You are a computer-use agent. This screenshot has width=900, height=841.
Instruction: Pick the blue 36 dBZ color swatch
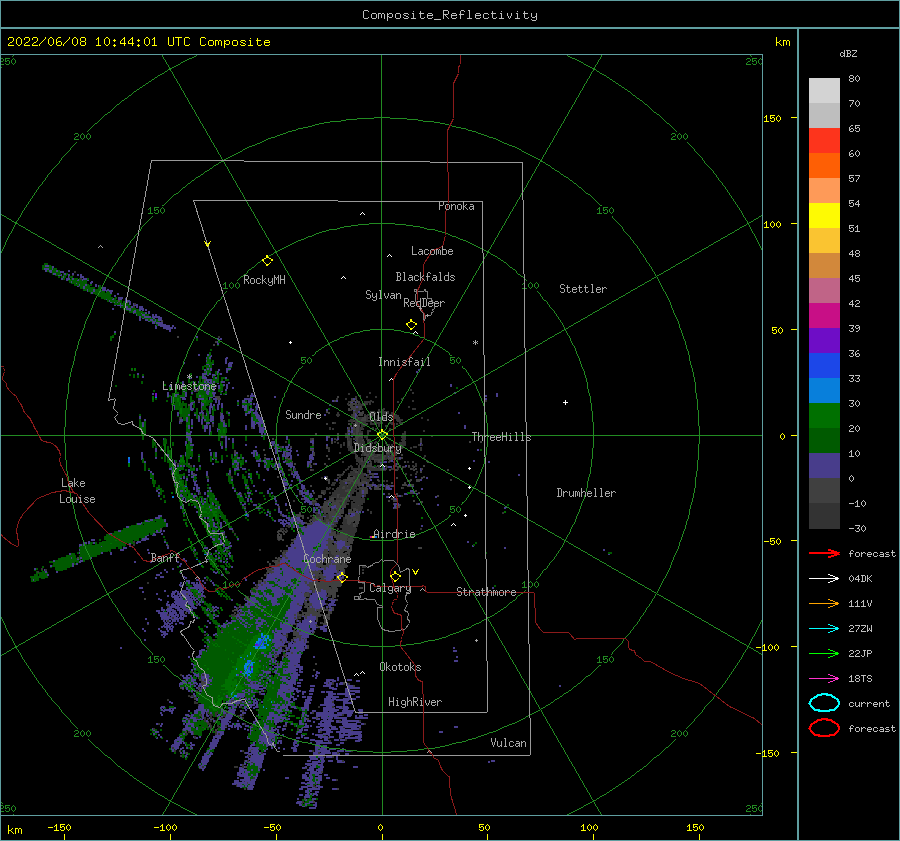point(824,365)
